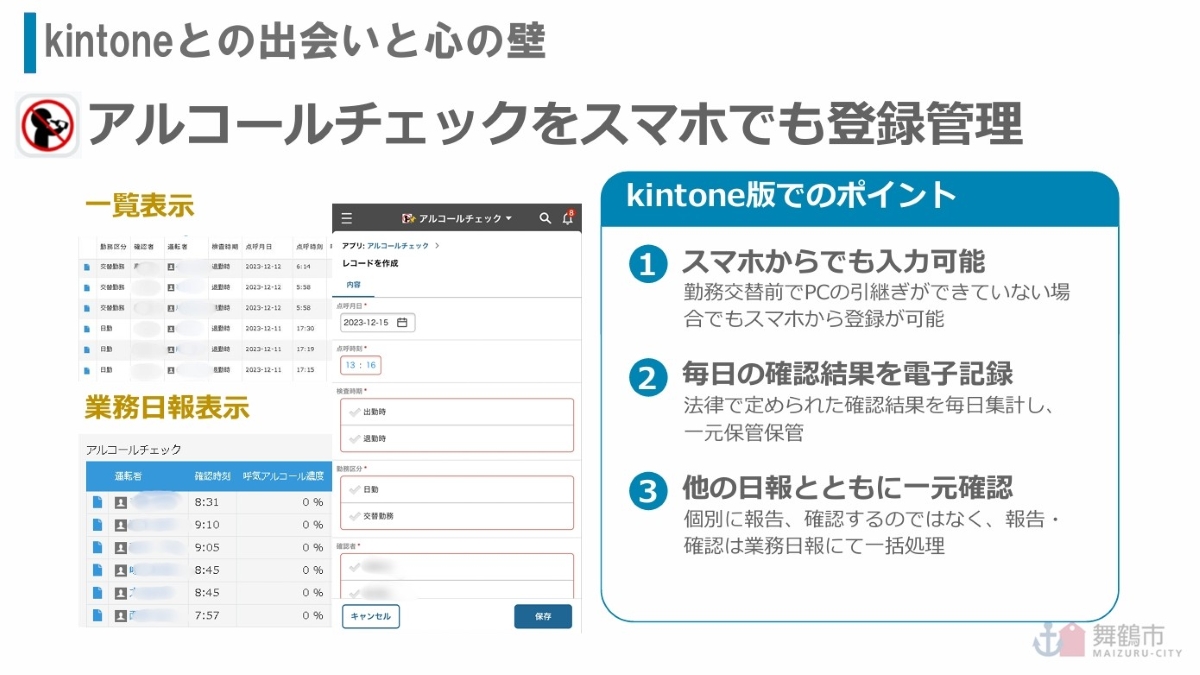Click the minute value 16 in 点呼時刻
This screenshot has height=675, width=1200.
point(370,365)
